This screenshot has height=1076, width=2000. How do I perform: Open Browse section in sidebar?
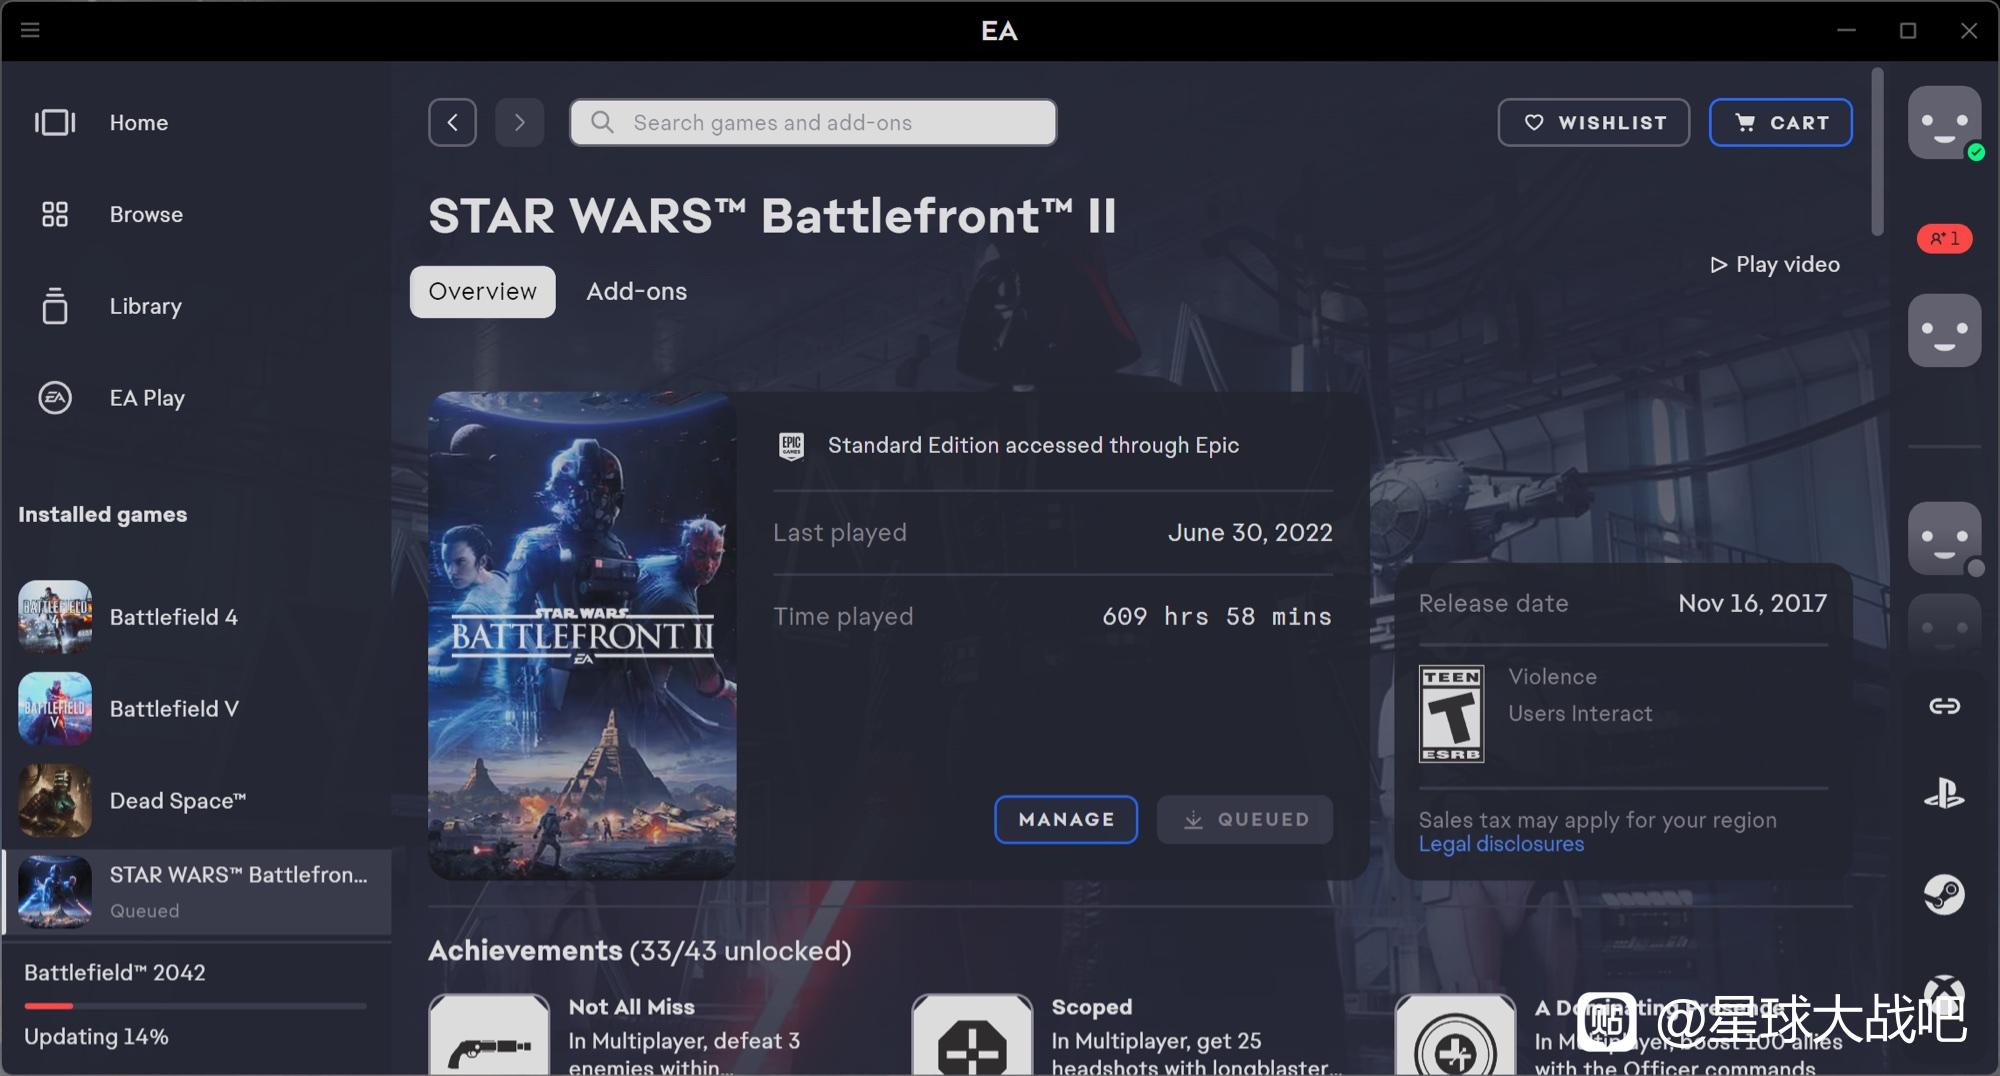196,214
